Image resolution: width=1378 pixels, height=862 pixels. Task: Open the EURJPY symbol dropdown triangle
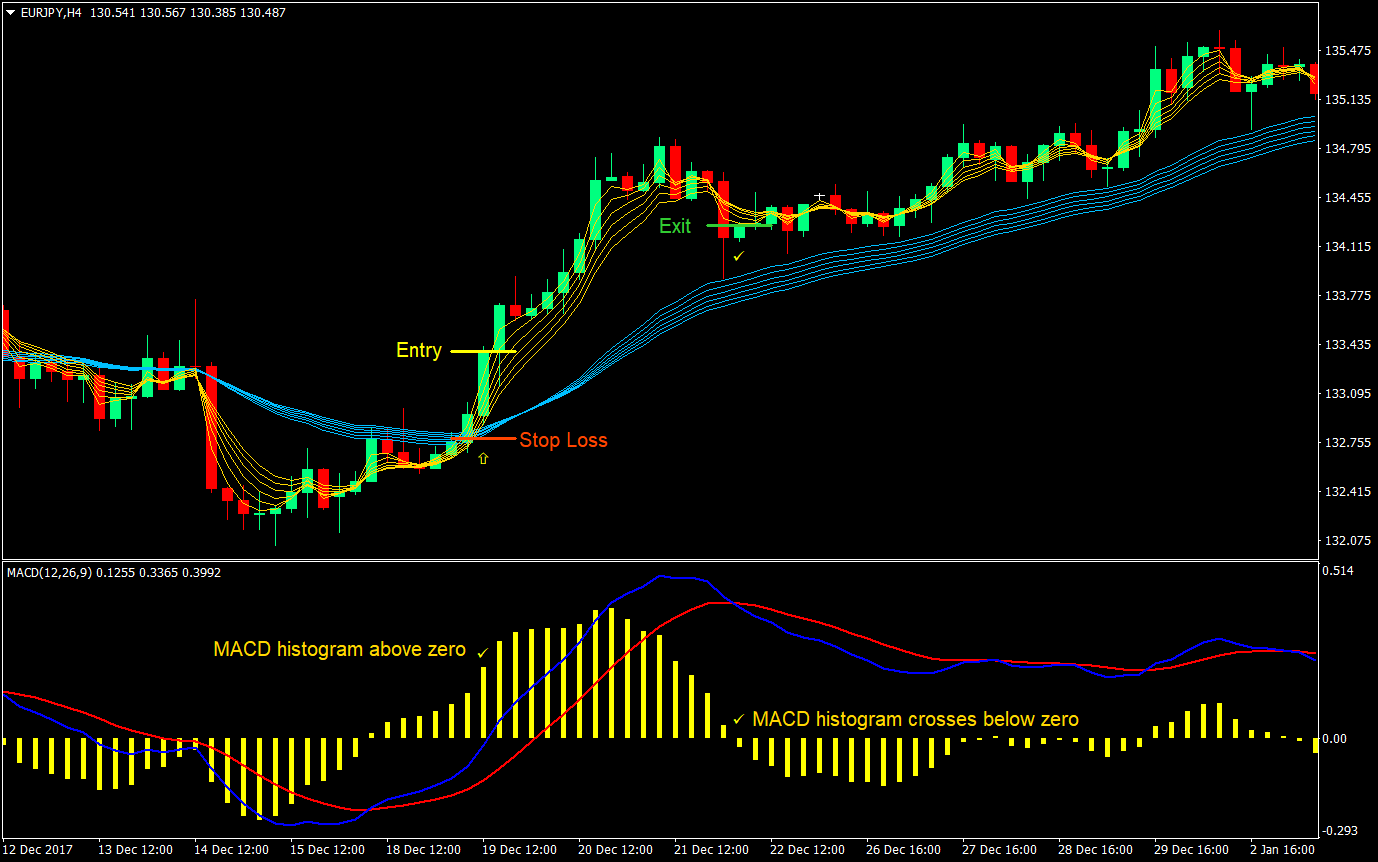(x=10, y=13)
